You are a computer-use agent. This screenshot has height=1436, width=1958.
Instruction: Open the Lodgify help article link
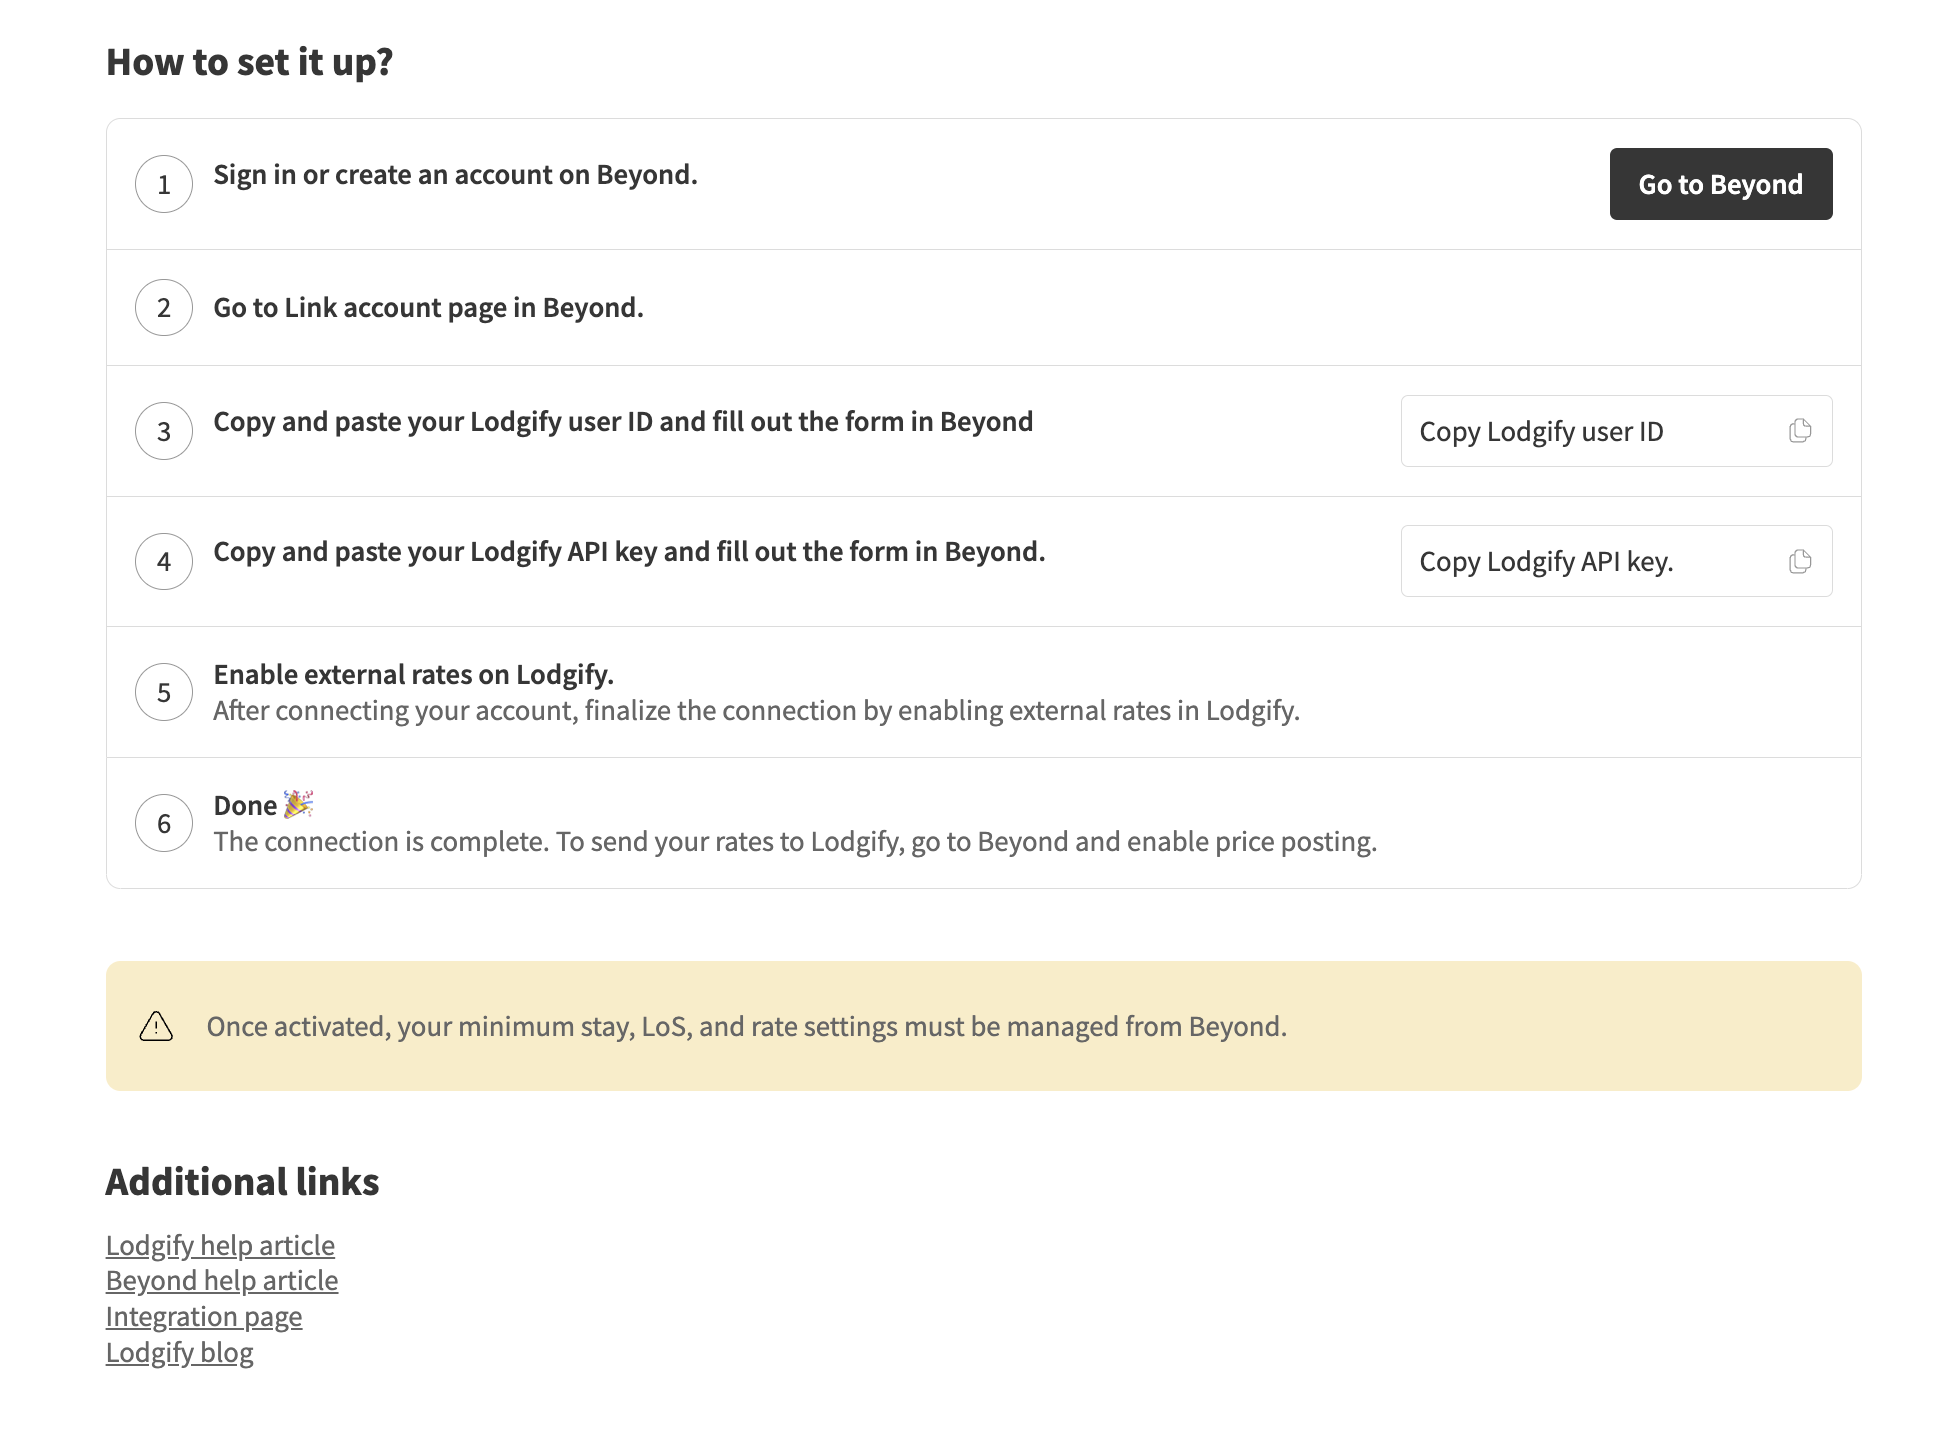[220, 1245]
